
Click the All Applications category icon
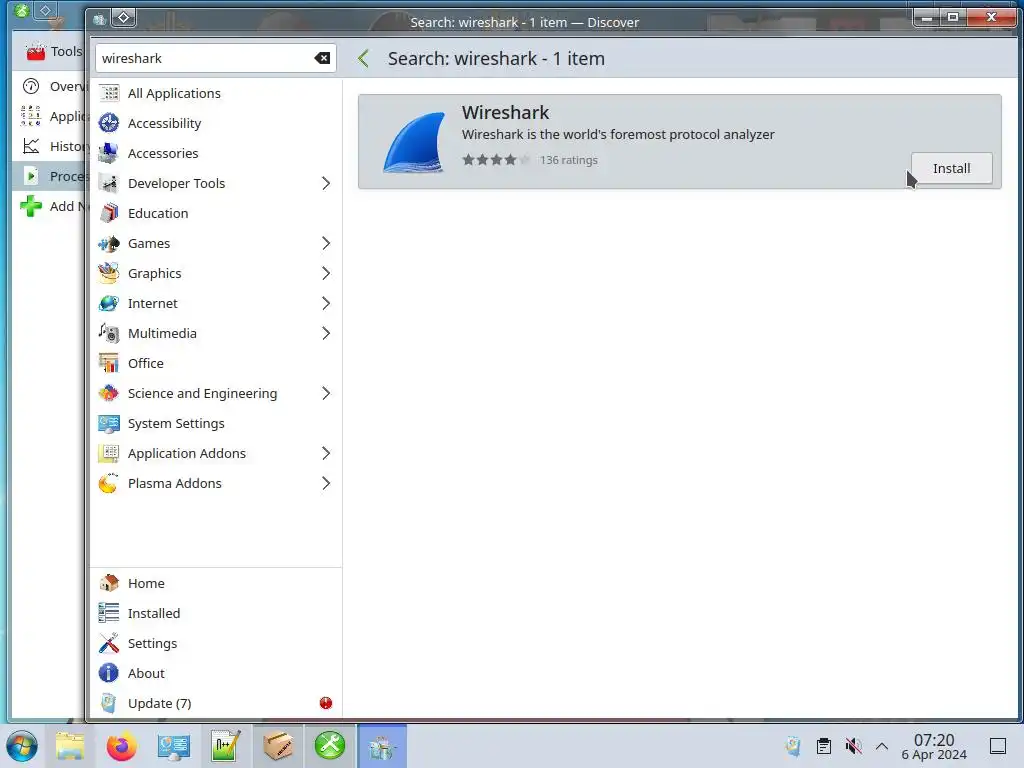(108, 93)
